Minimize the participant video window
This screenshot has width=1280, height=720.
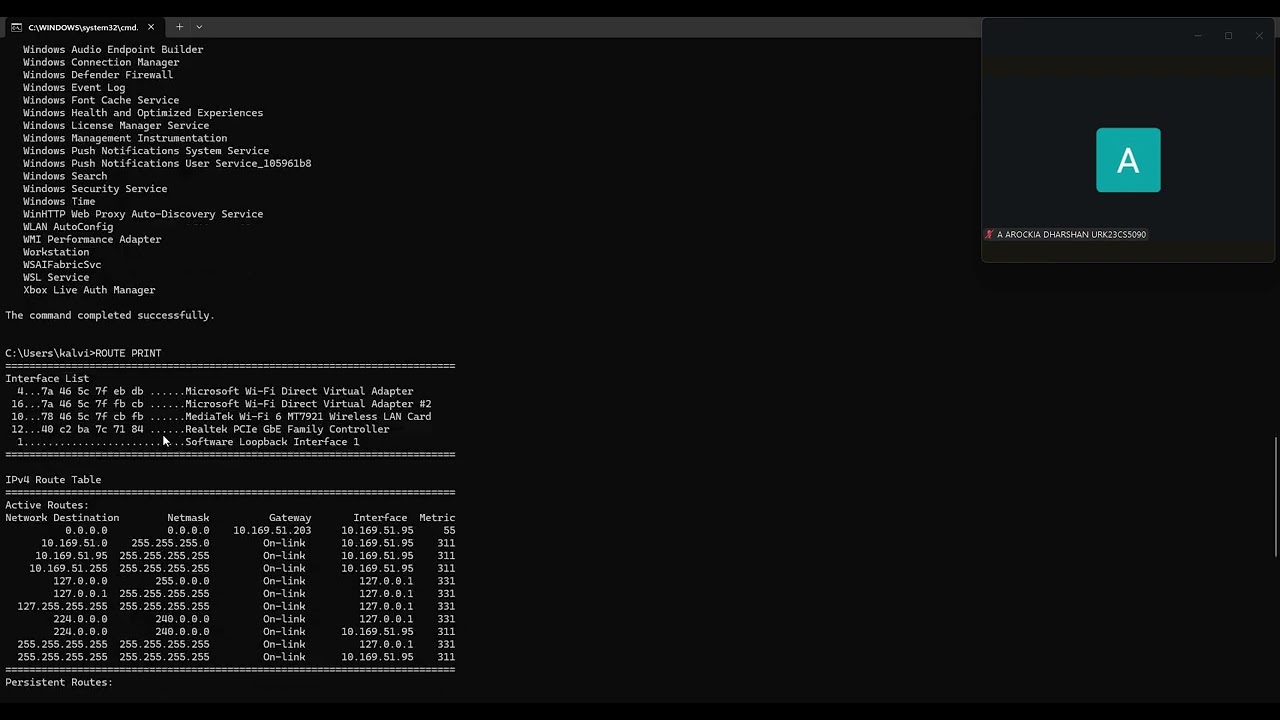tap(1198, 36)
